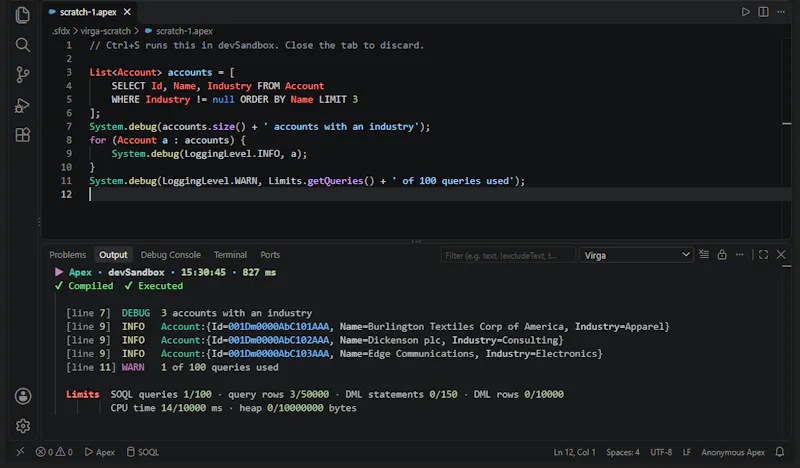Switch to the Debug Console tab
800x468 pixels.
tap(170, 255)
